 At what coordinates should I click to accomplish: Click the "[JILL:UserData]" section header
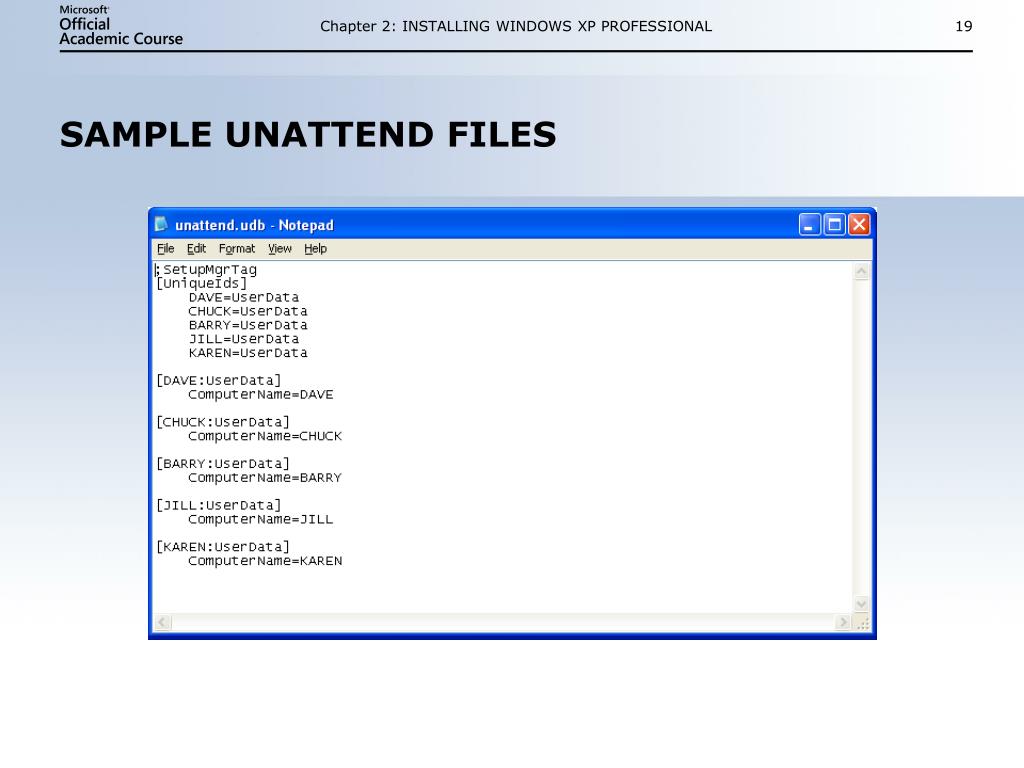(219, 505)
